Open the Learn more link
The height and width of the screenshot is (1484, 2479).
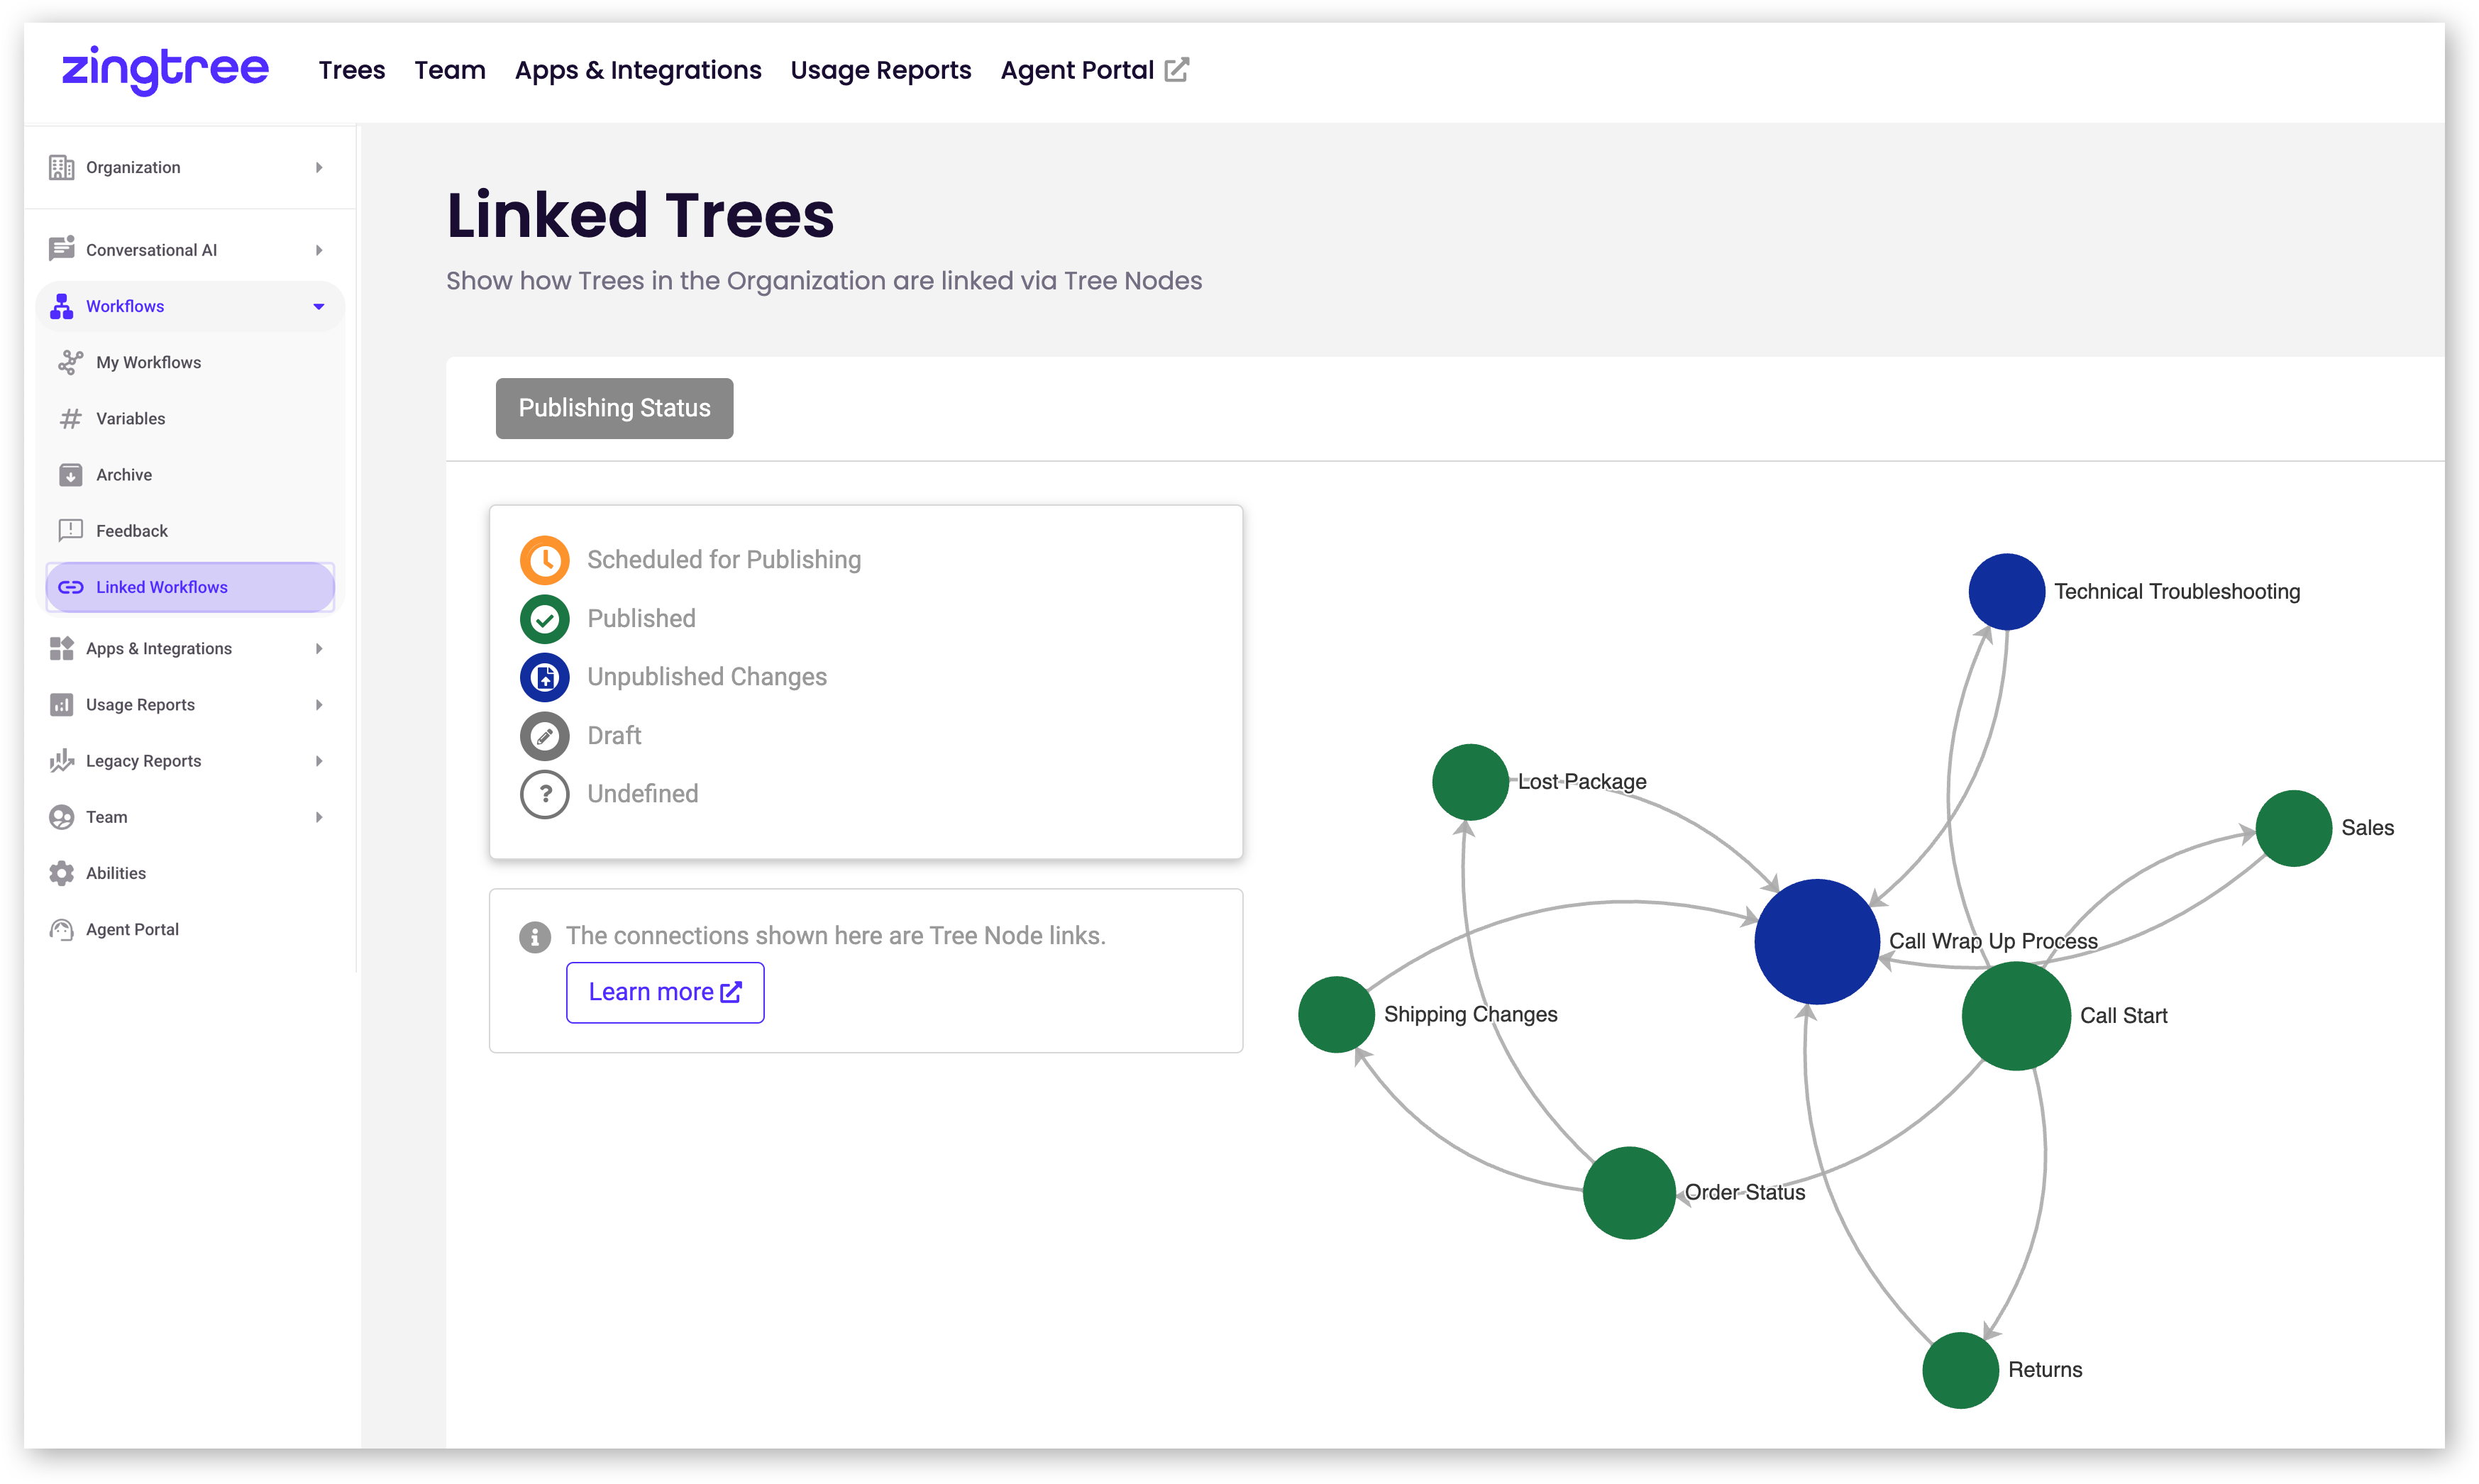pyautogui.click(x=665, y=992)
